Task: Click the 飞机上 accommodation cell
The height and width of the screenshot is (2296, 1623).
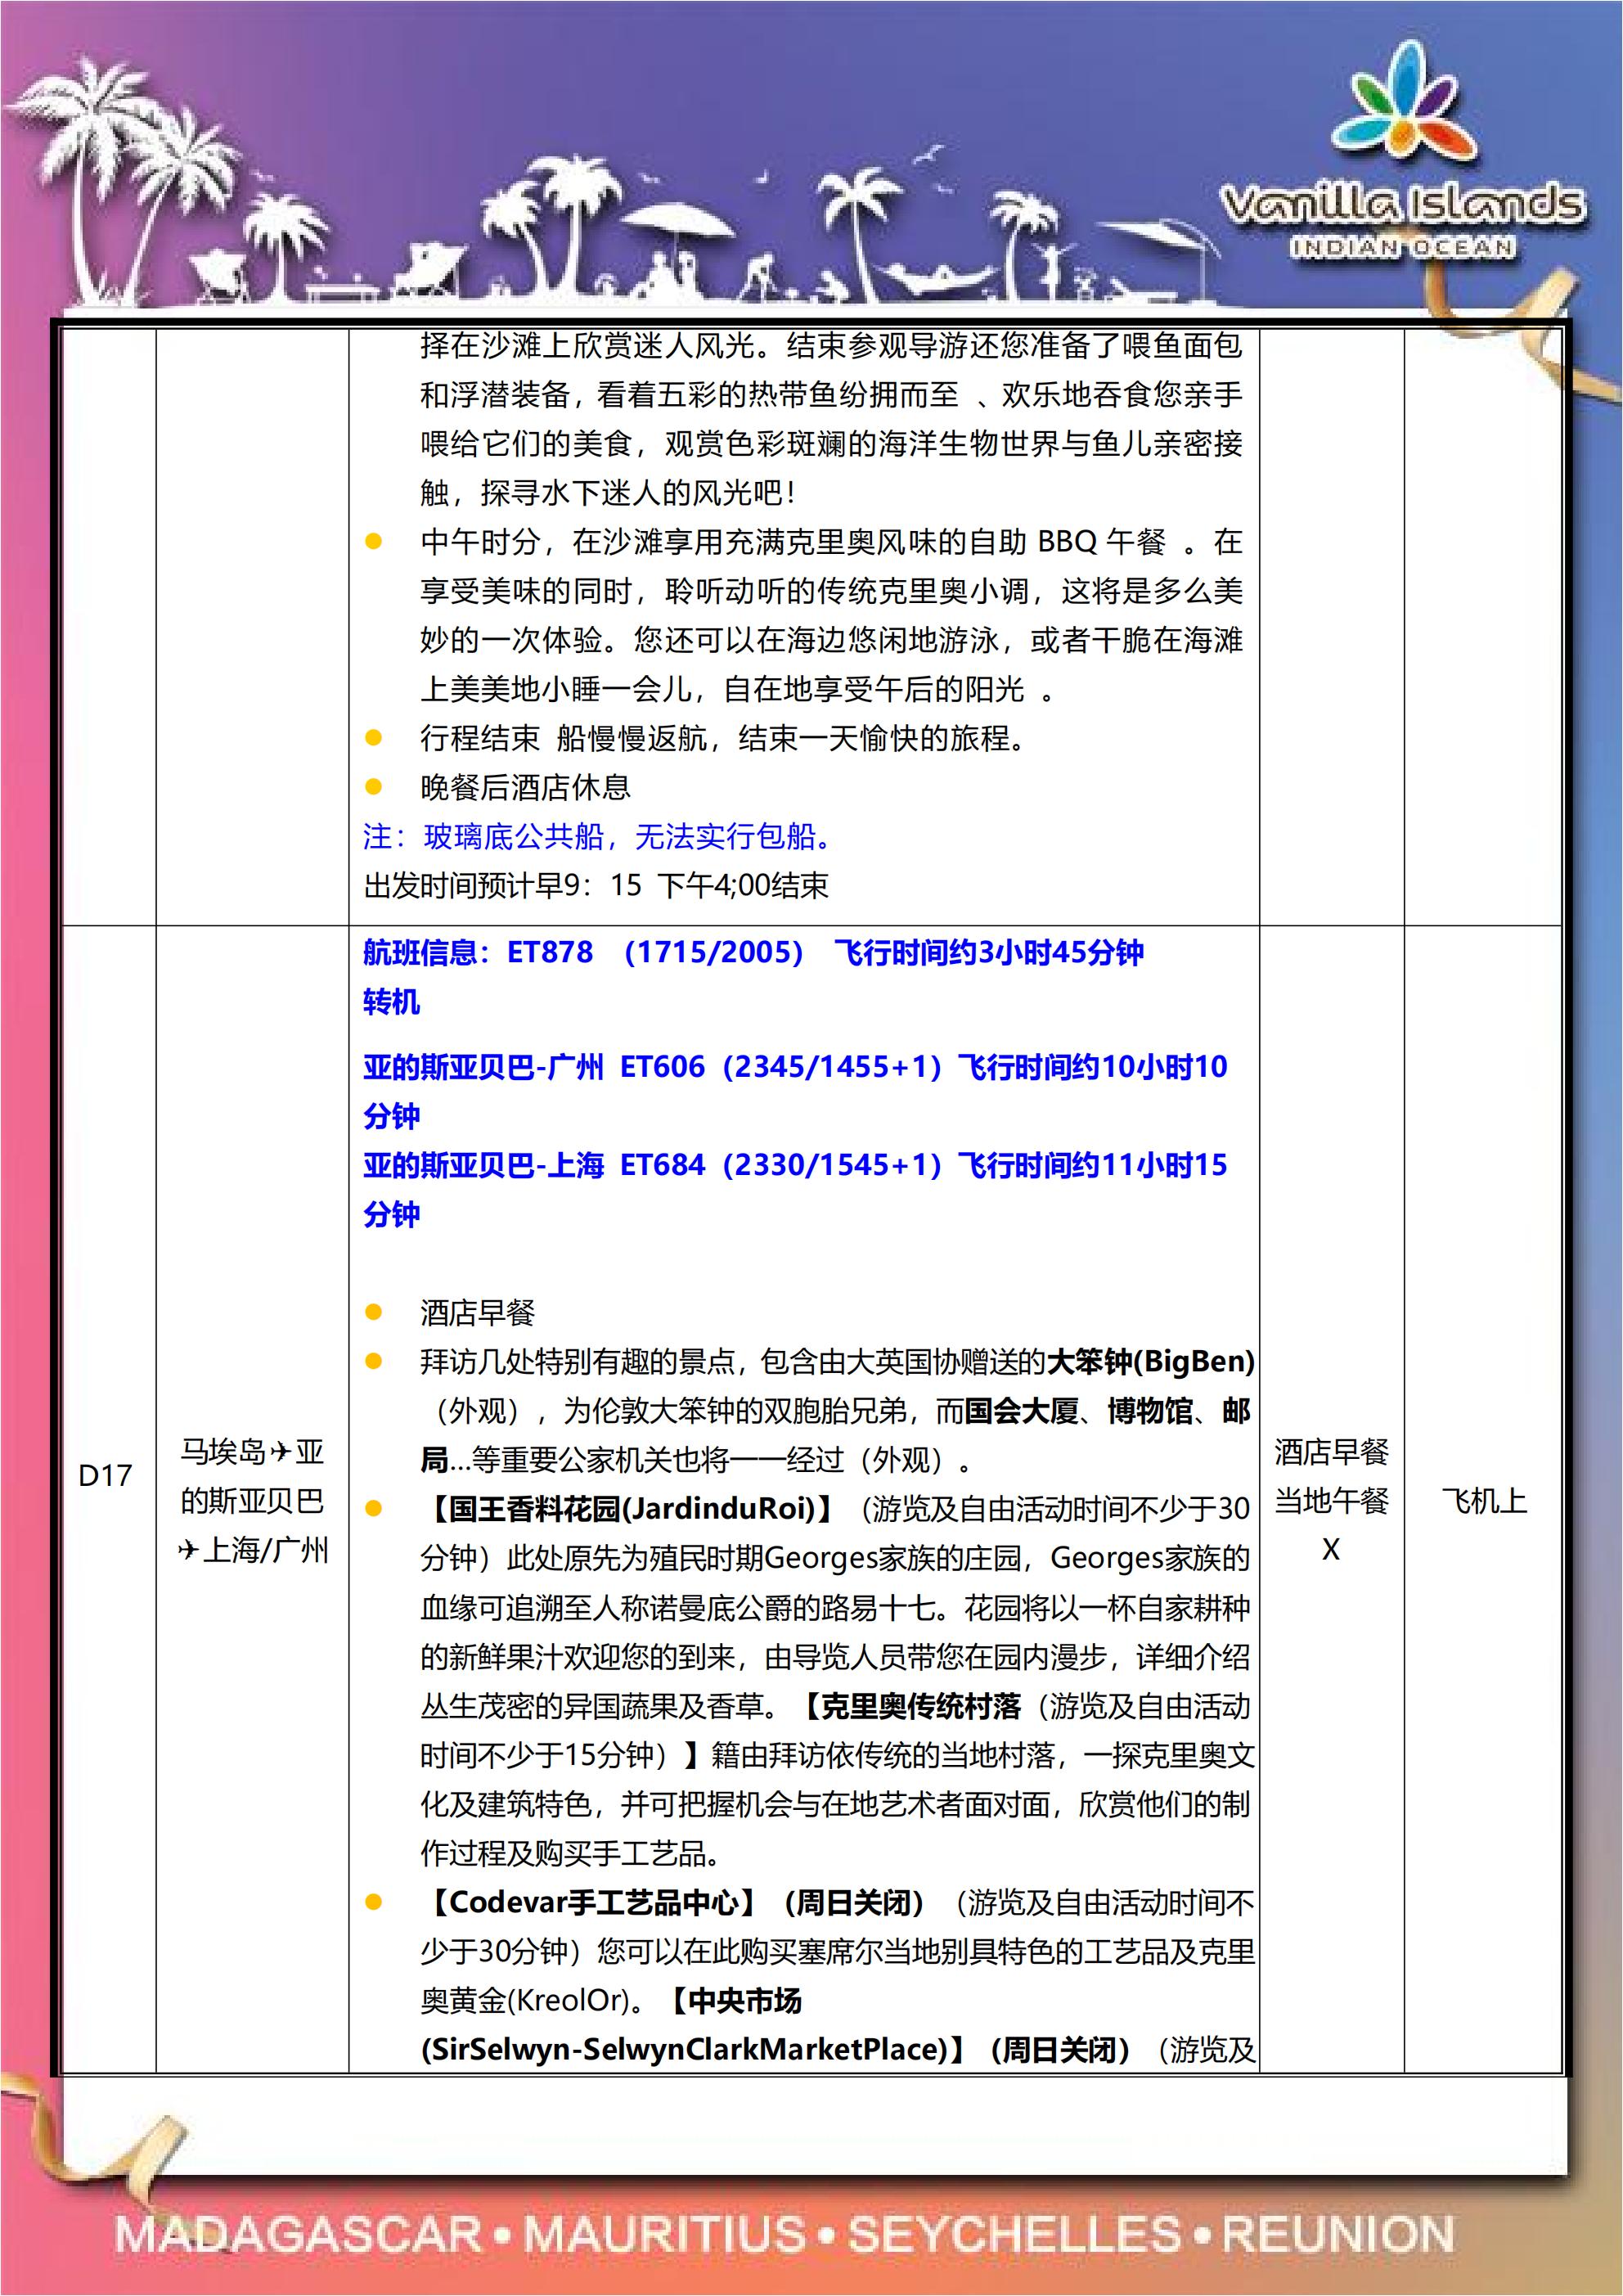Action: pyautogui.click(x=1484, y=1500)
